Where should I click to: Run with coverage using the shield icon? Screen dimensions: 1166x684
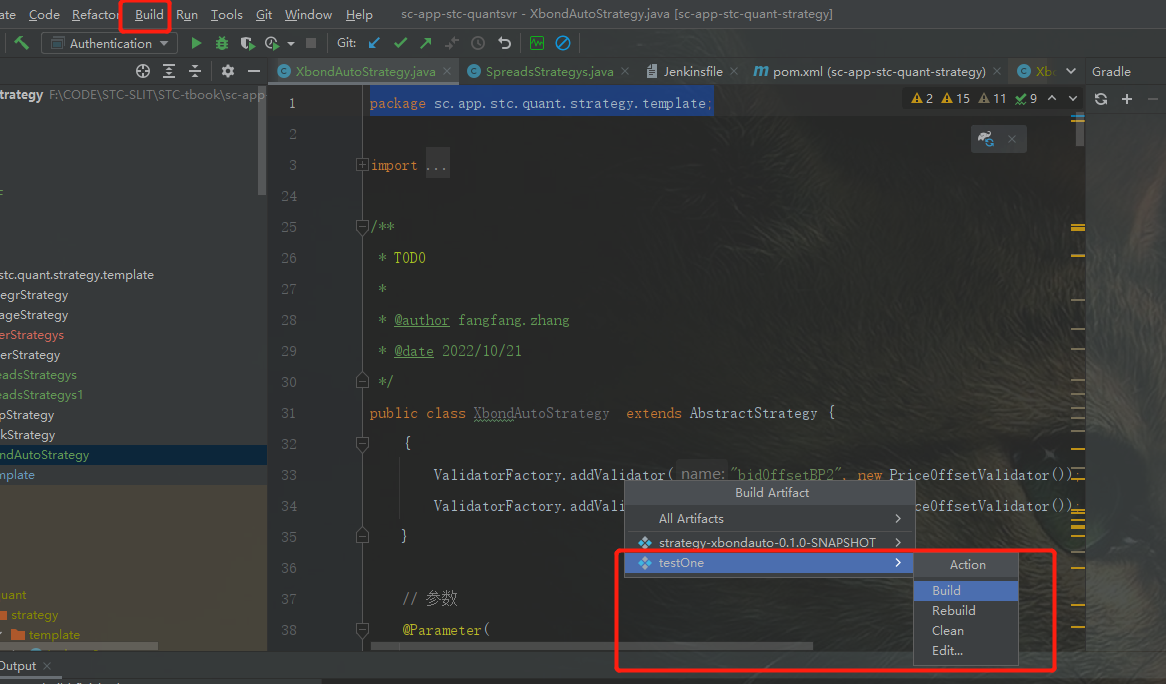point(247,43)
